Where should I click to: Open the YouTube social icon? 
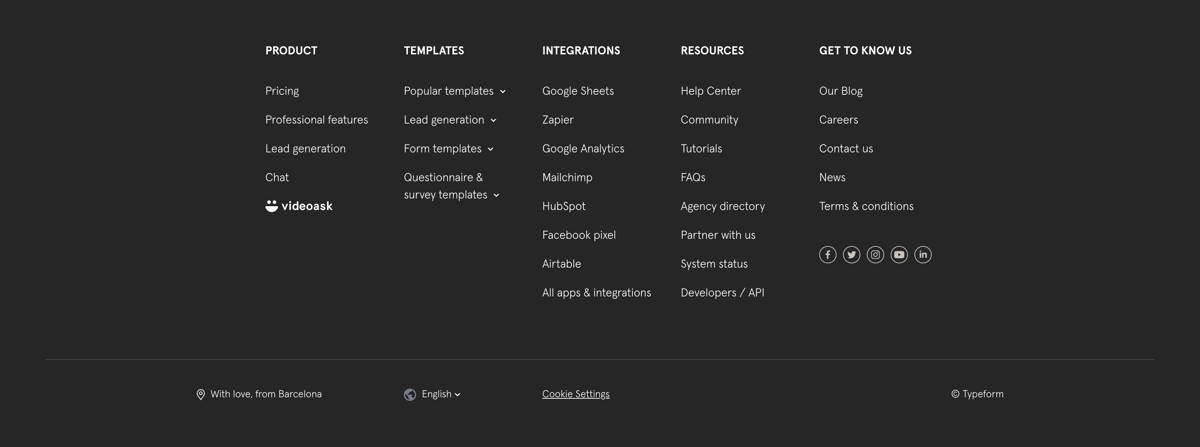coord(899,255)
